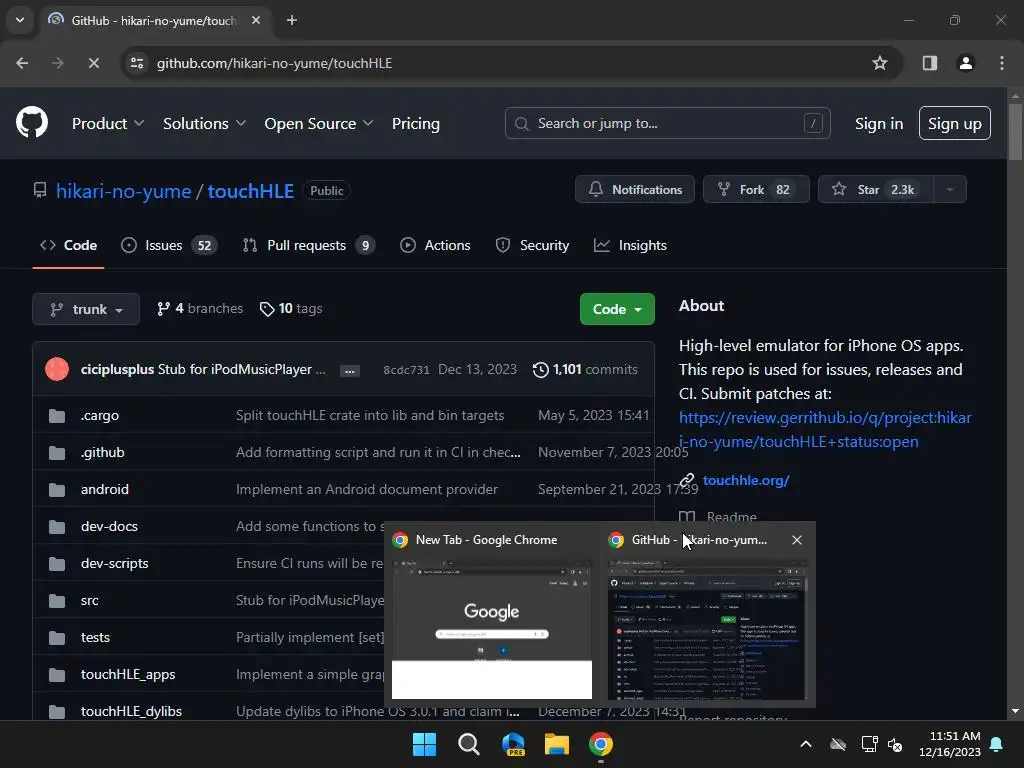Image resolution: width=1024 pixels, height=768 pixels.
Task: Bookmark this page with the star icon
Action: [x=880, y=63]
